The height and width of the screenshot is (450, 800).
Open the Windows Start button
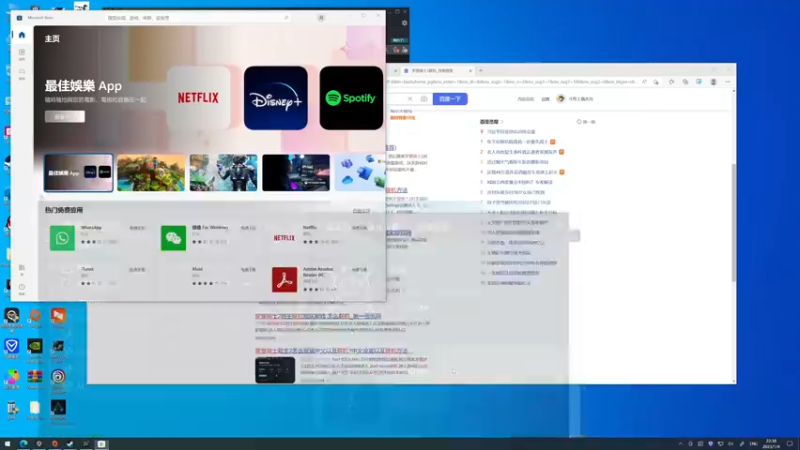(7, 444)
